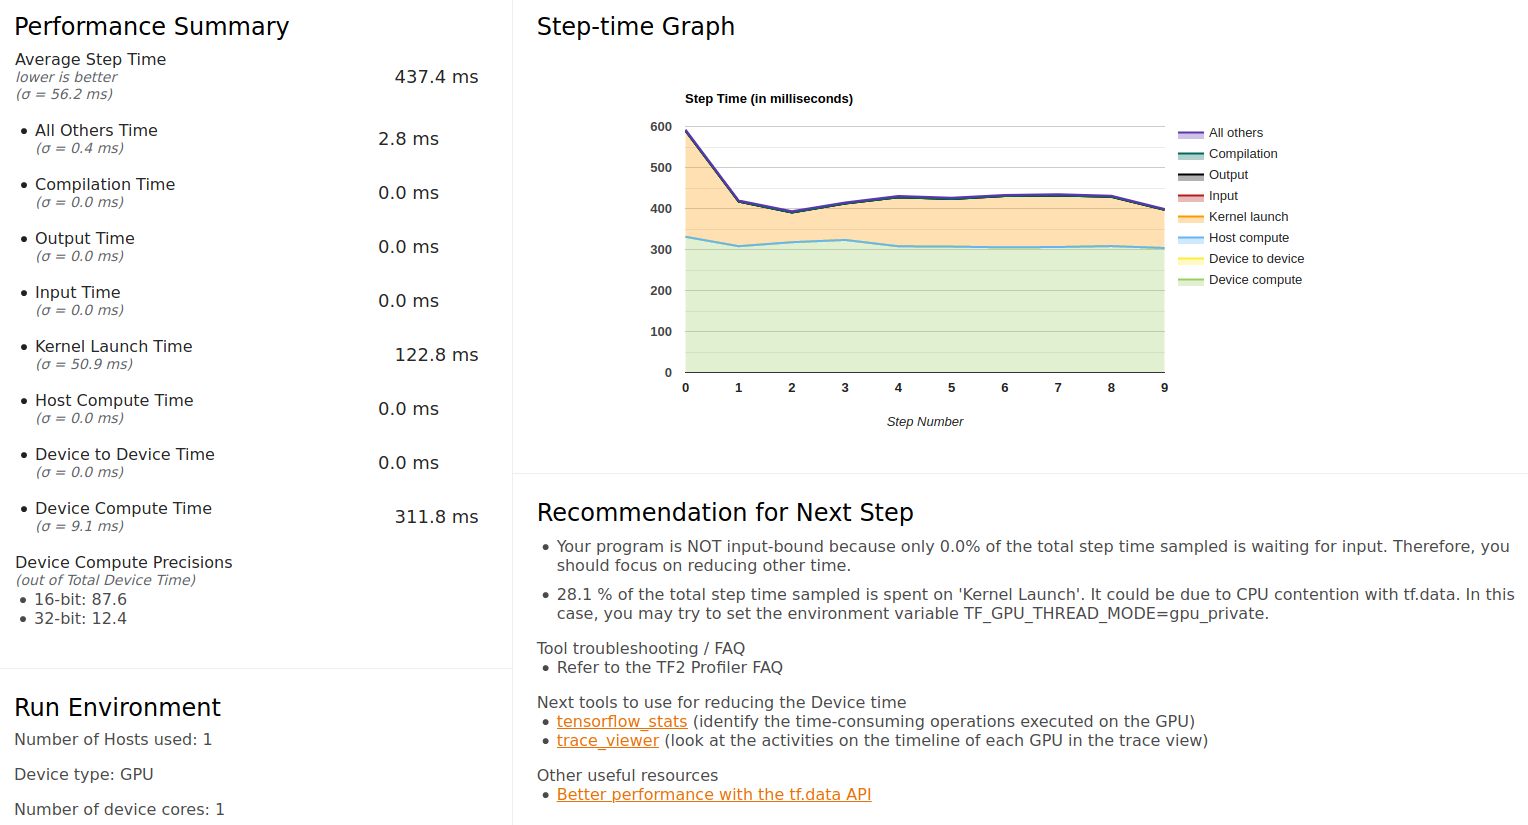
Task: Click the Device to device legend swatch
Action: pyautogui.click(x=1190, y=259)
